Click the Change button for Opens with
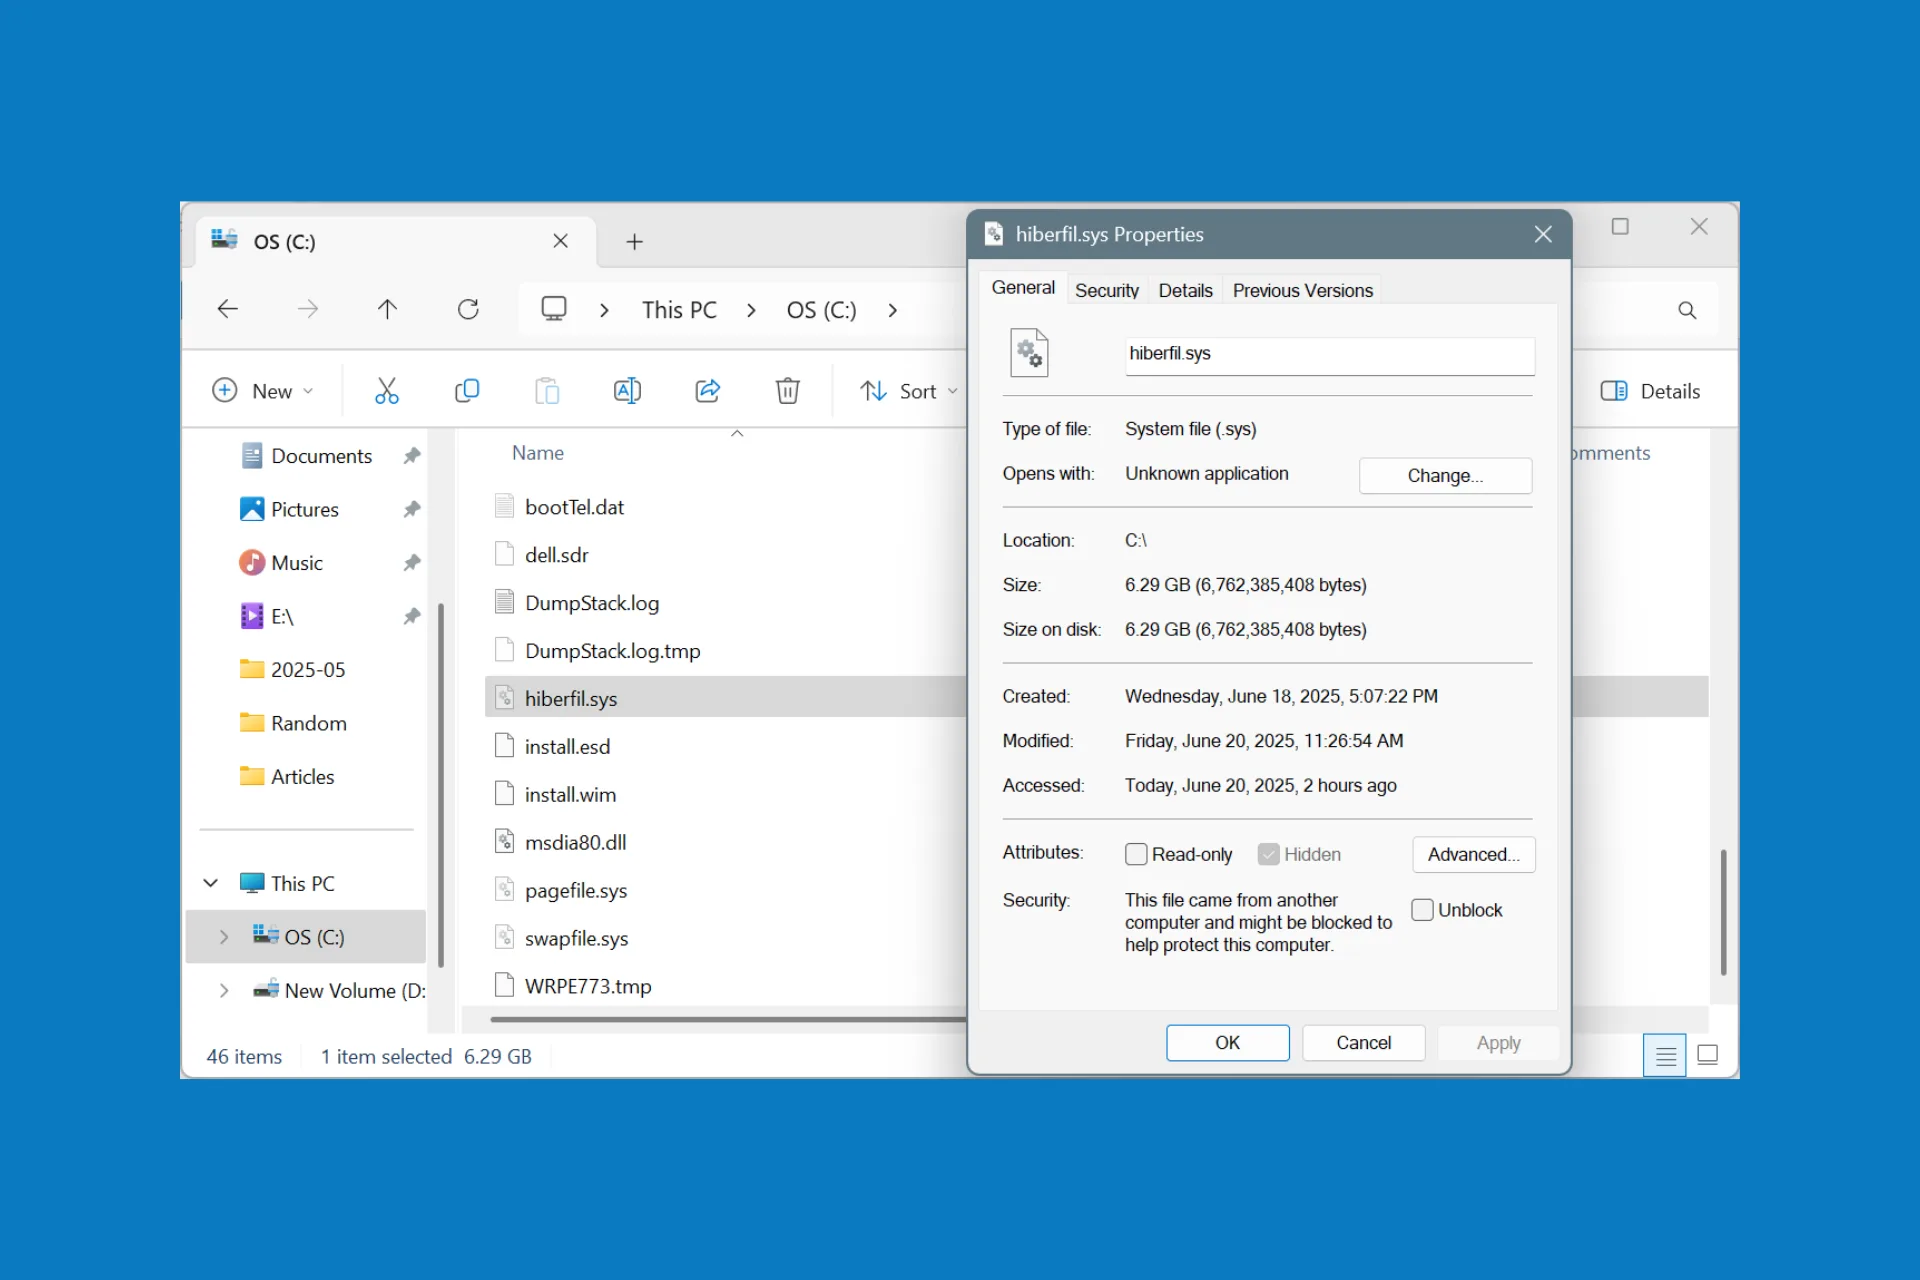This screenshot has width=1920, height=1280. (1444, 475)
